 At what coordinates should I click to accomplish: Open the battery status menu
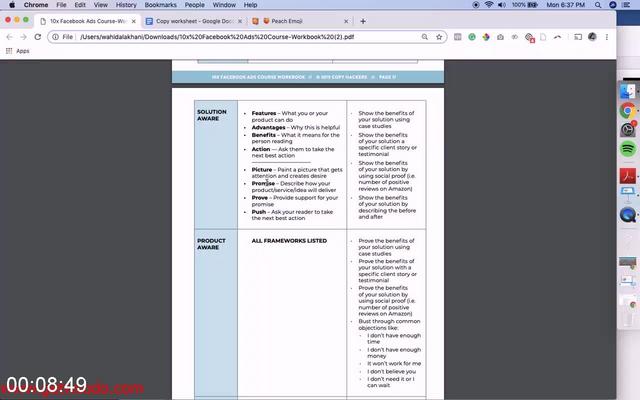click(x=525, y=5)
